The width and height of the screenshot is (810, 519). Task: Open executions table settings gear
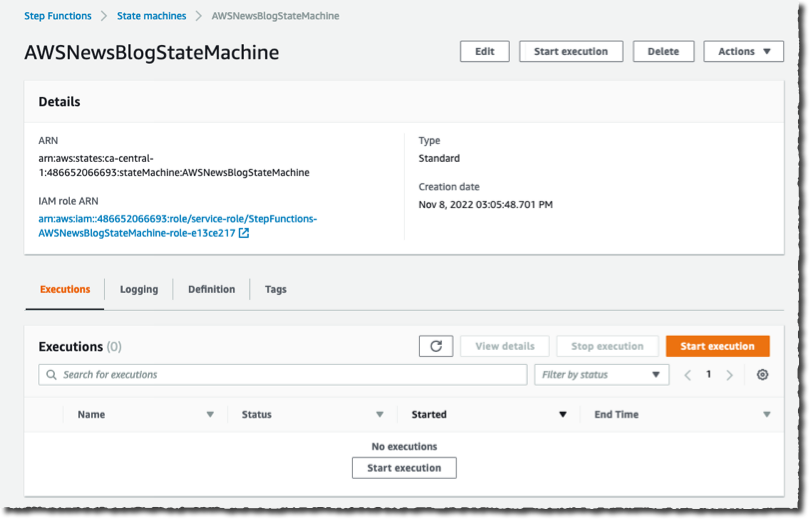(x=762, y=375)
